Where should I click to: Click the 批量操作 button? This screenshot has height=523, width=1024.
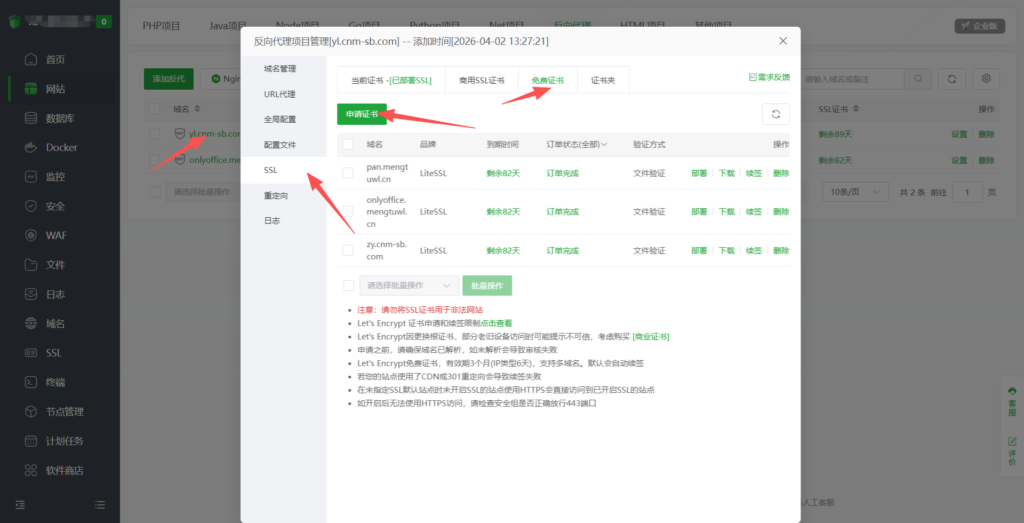tap(487, 285)
